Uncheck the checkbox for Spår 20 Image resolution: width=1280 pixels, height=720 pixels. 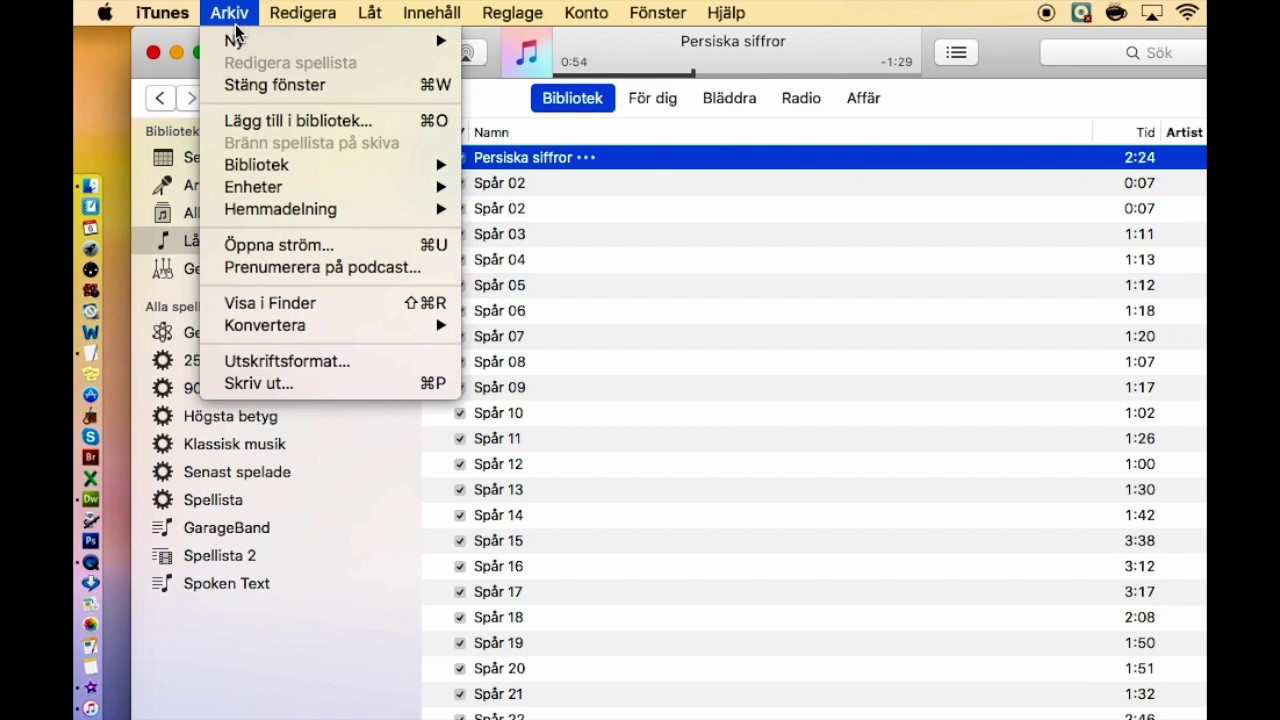click(x=460, y=668)
